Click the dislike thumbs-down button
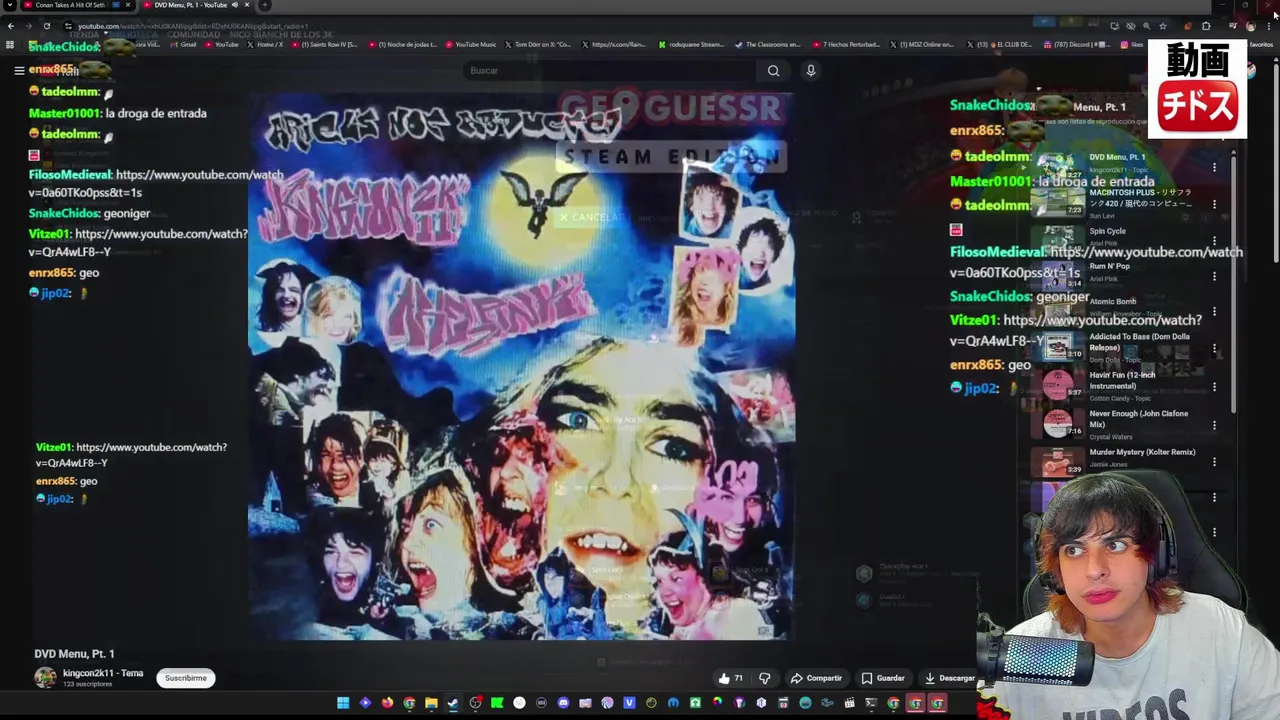The height and width of the screenshot is (720, 1280). pos(765,678)
